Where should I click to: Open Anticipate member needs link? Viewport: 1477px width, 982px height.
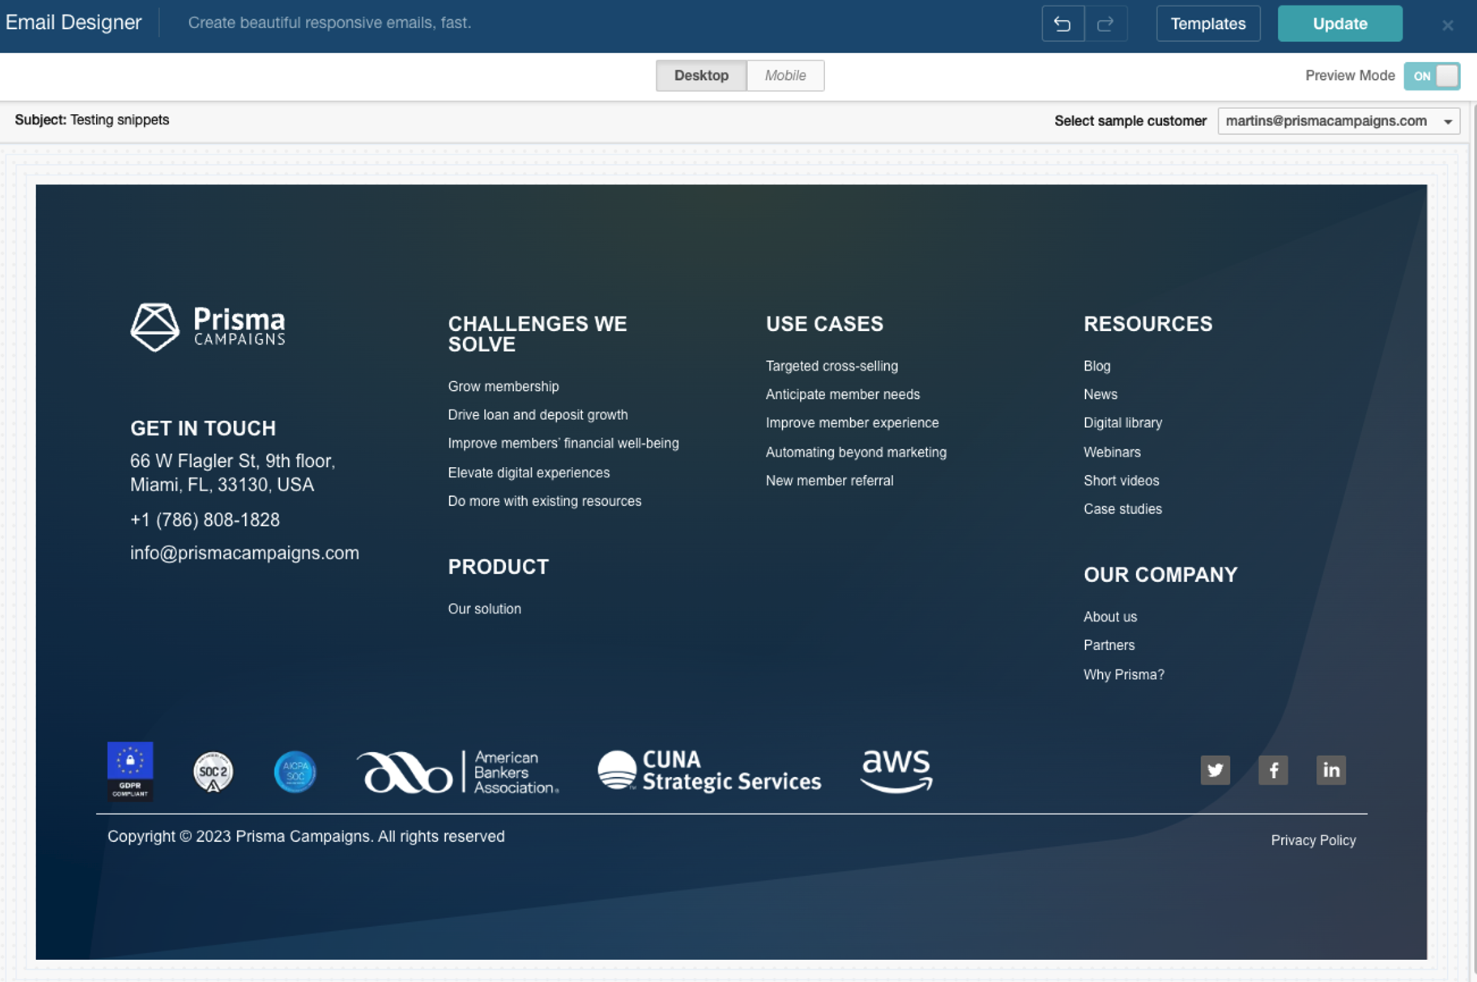pos(843,394)
